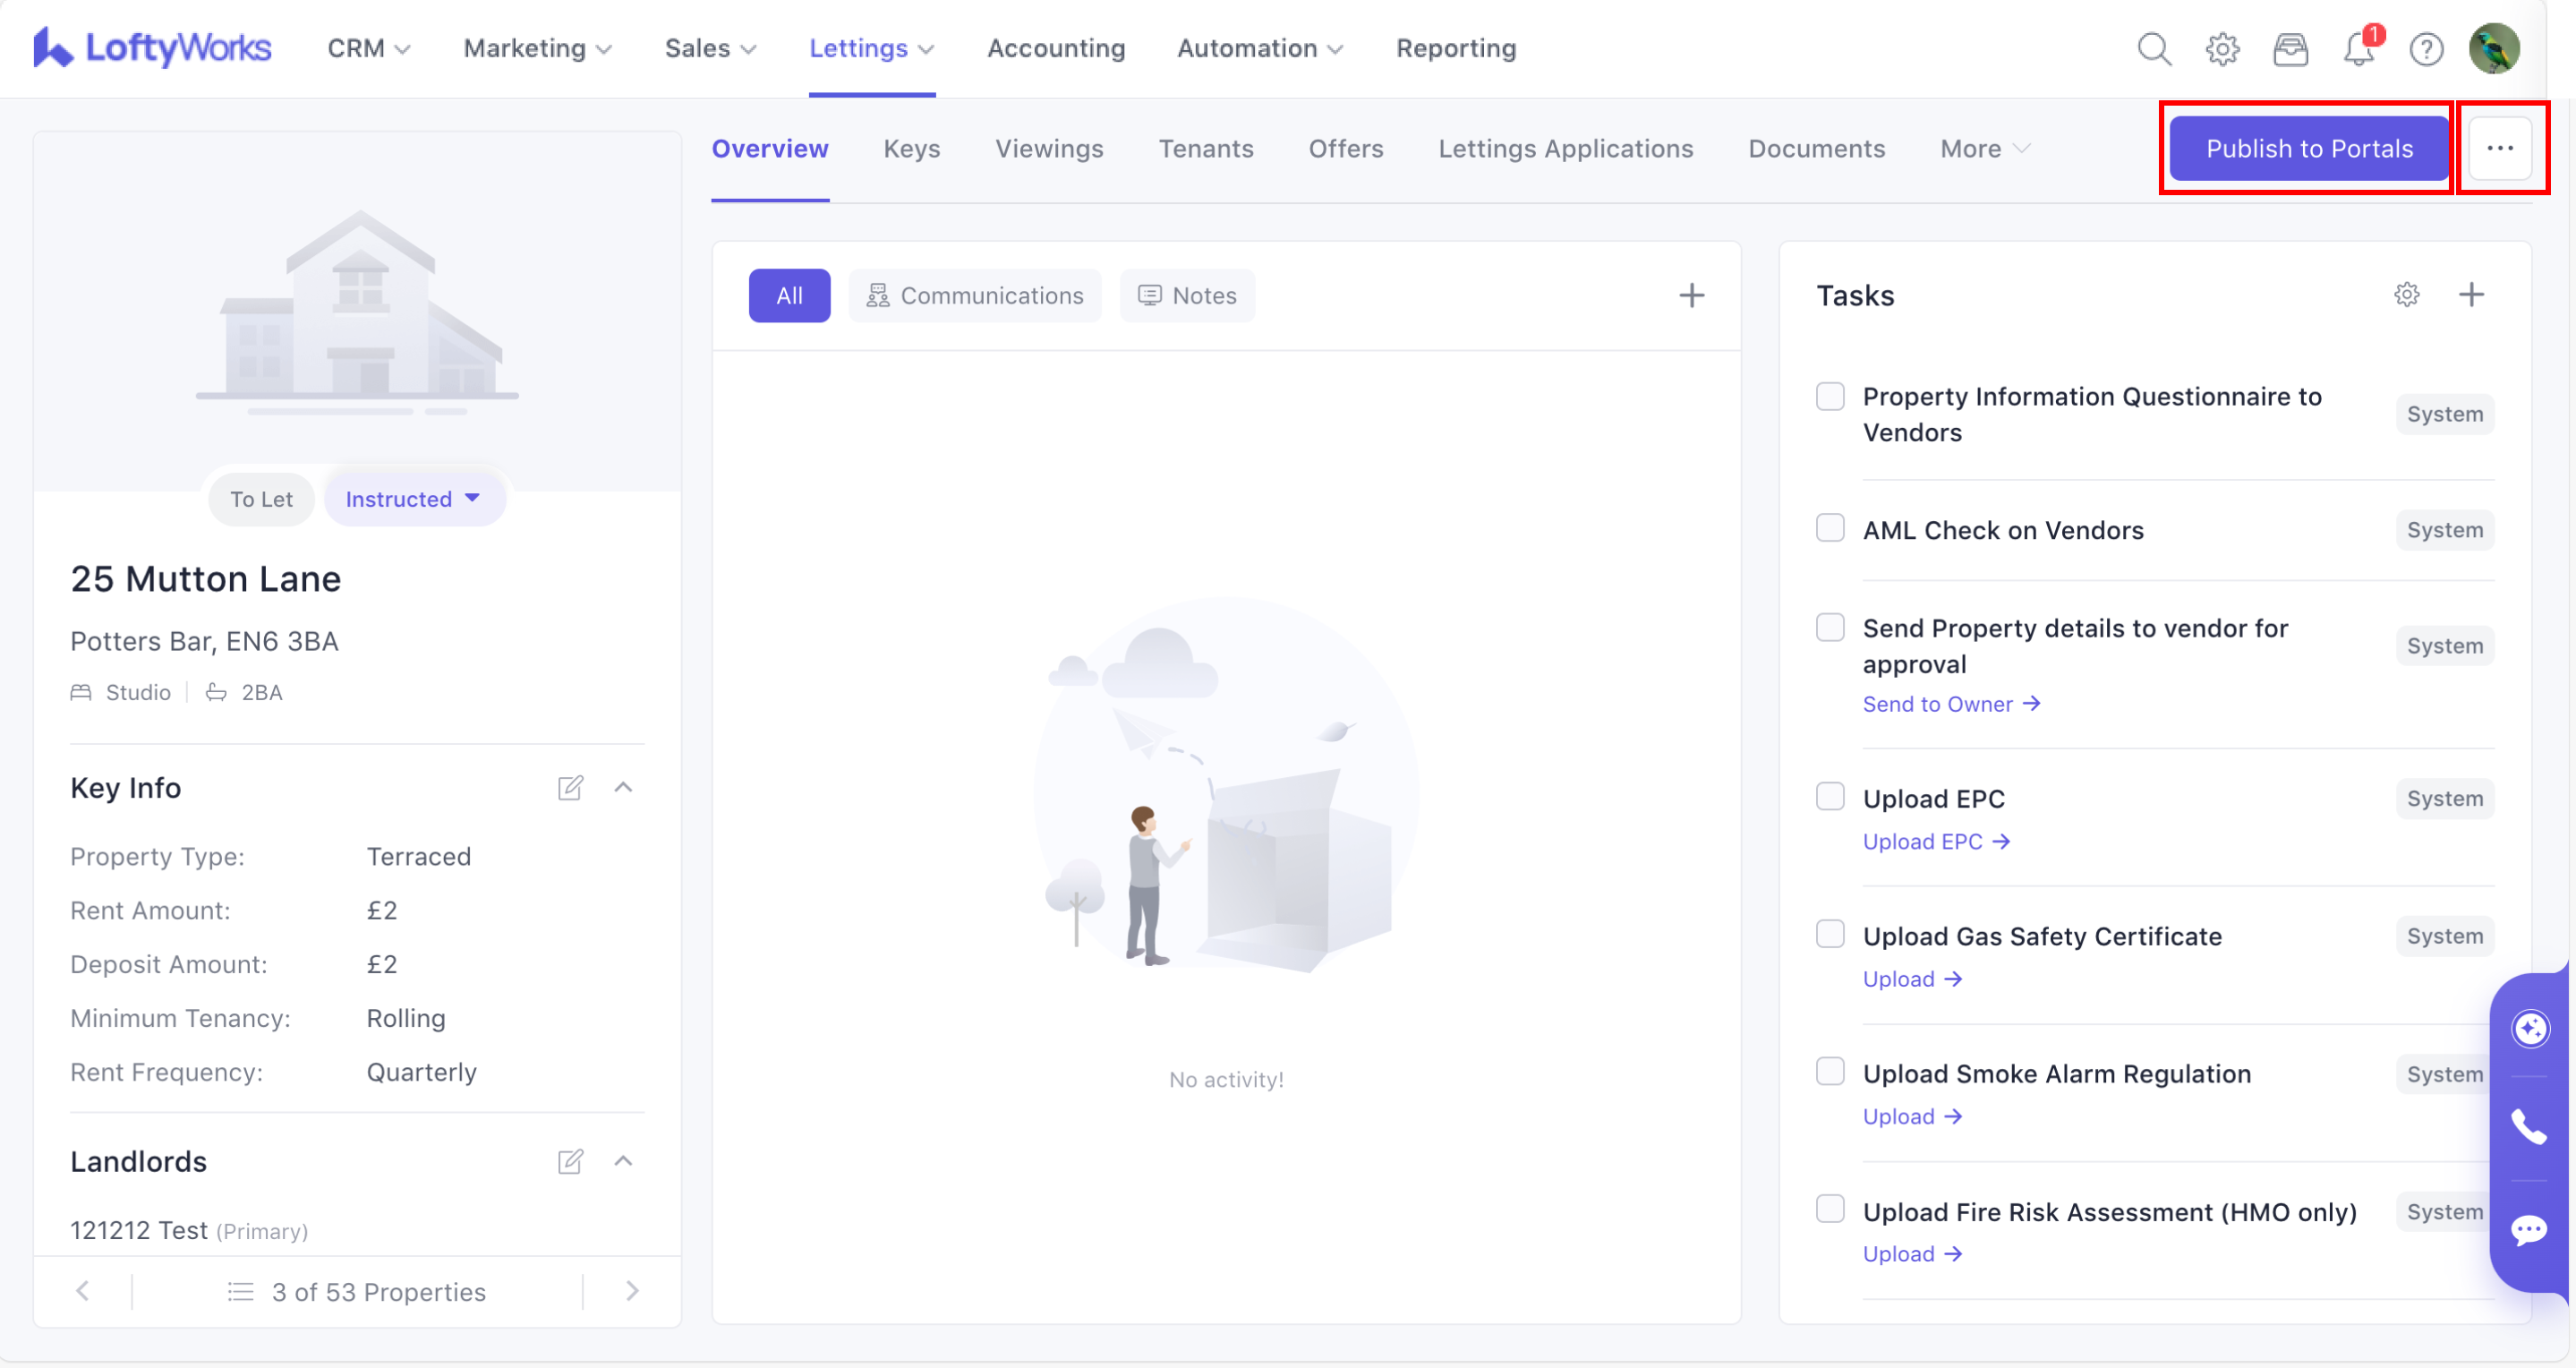Go to next property arrow
This screenshot has width=2576, height=1368.
coord(632,1290)
